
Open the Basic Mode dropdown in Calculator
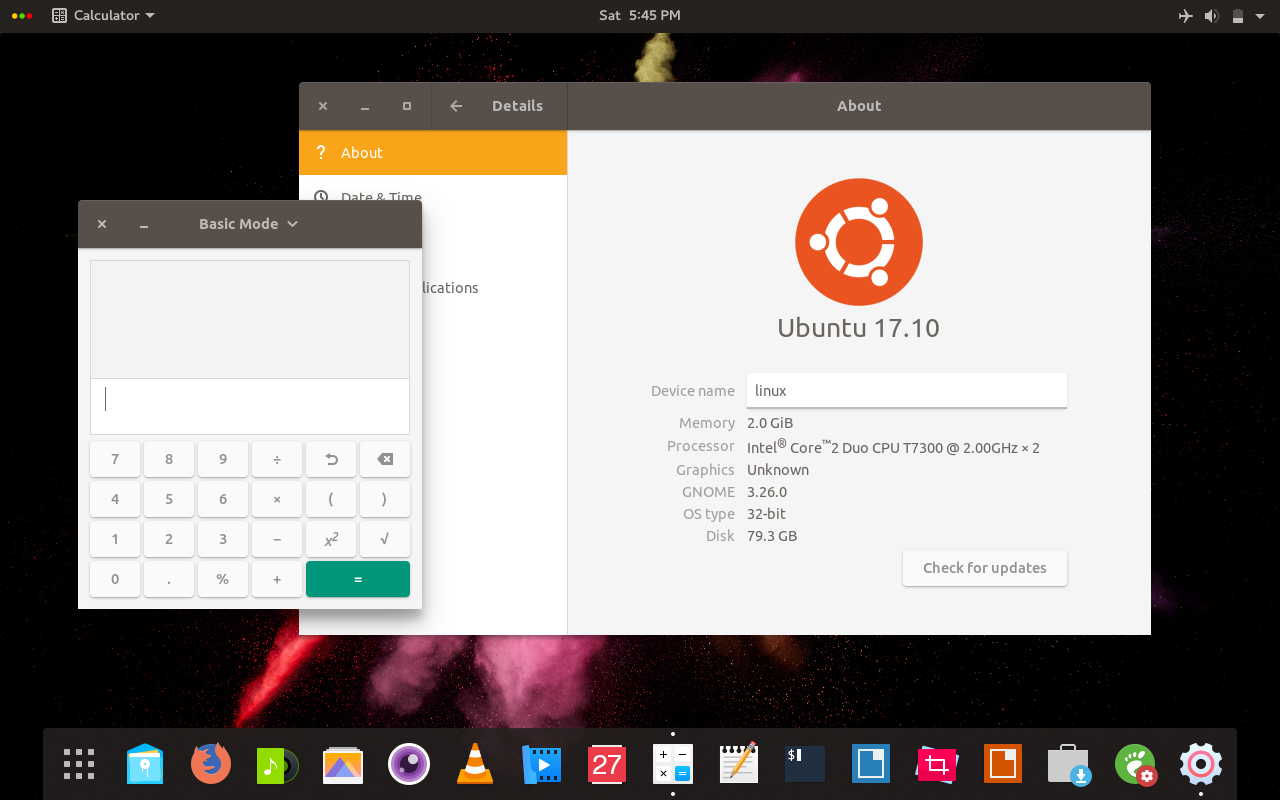click(248, 224)
